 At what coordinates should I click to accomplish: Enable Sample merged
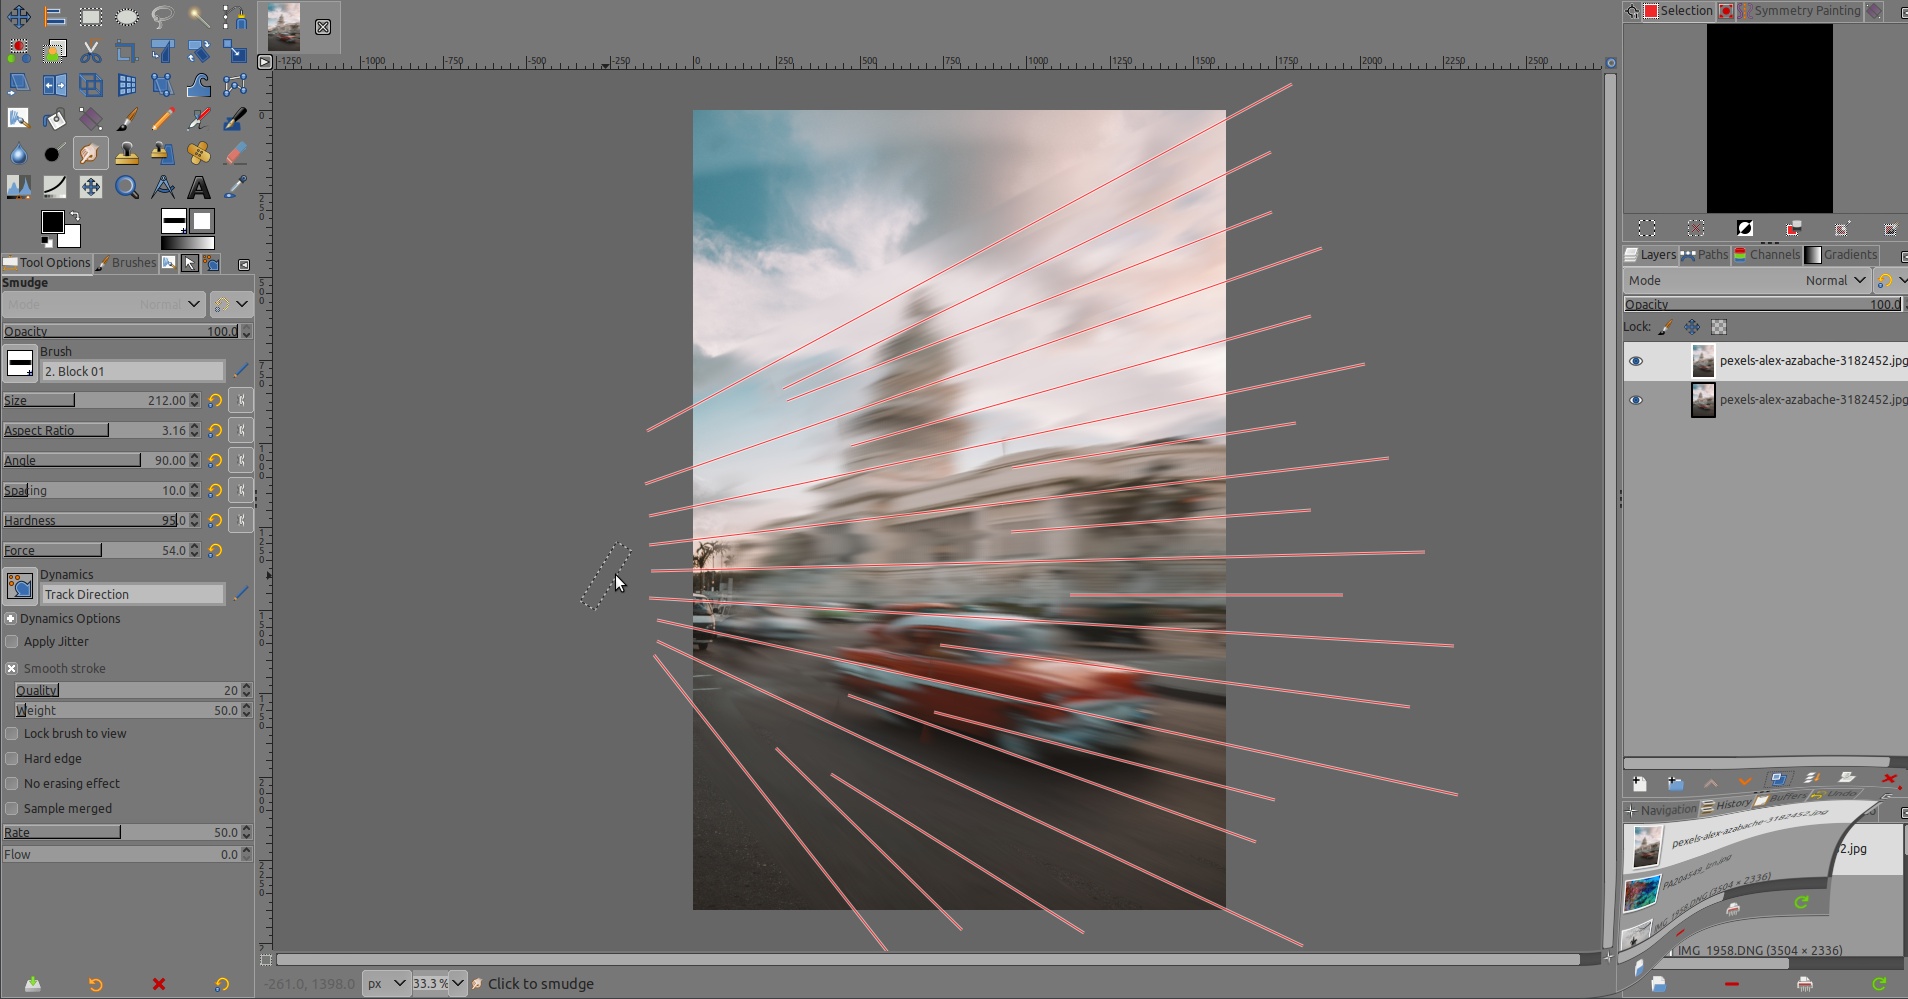tap(12, 809)
